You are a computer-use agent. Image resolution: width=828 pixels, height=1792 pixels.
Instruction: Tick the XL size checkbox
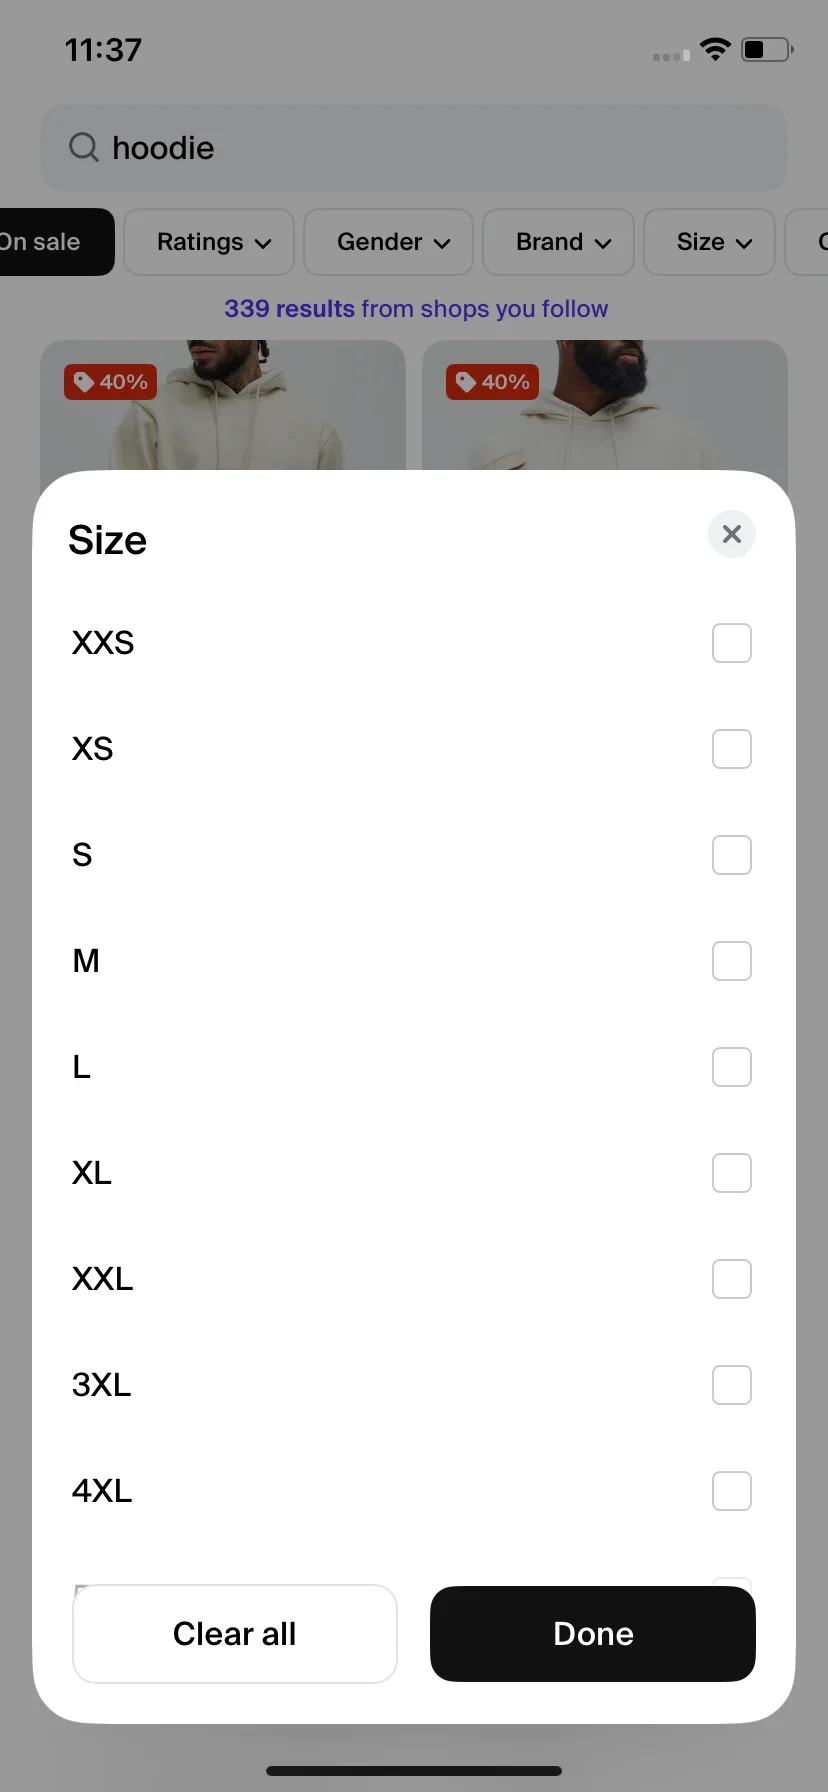pyautogui.click(x=731, y=1173)
